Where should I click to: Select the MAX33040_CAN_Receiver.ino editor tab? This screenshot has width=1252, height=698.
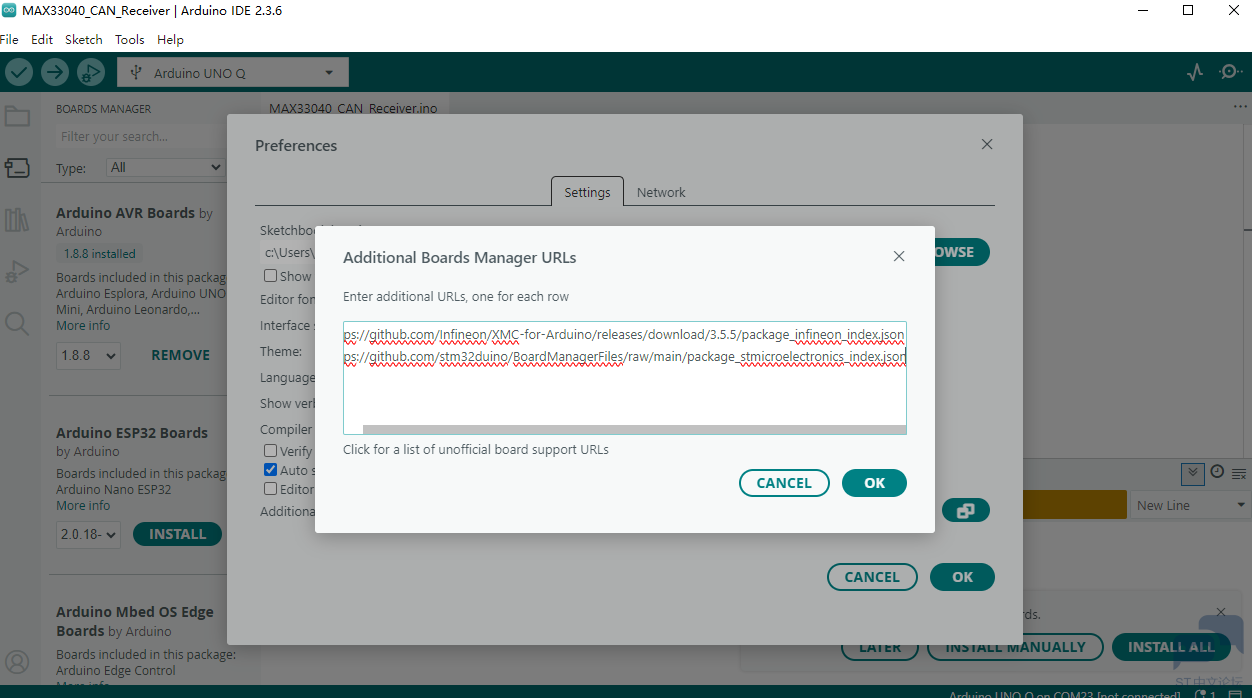pyautogui.click(x=353, y=108)
